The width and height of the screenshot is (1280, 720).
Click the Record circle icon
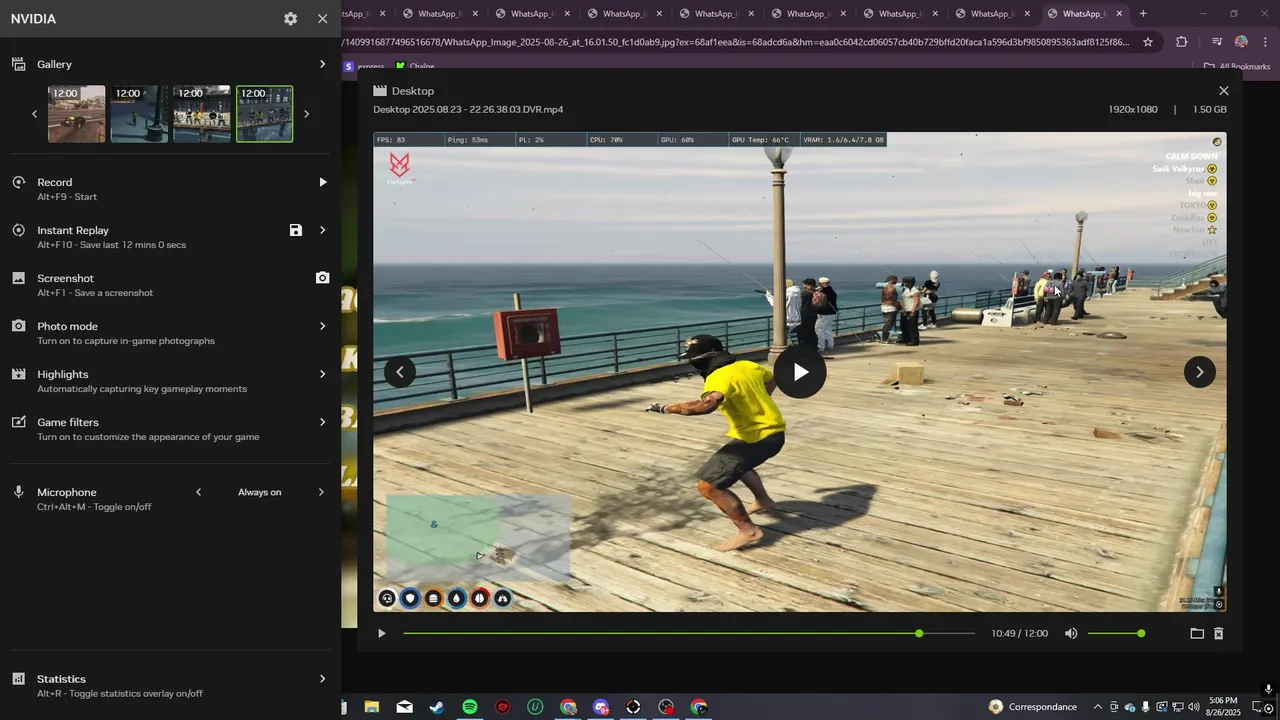pos(18,182)
